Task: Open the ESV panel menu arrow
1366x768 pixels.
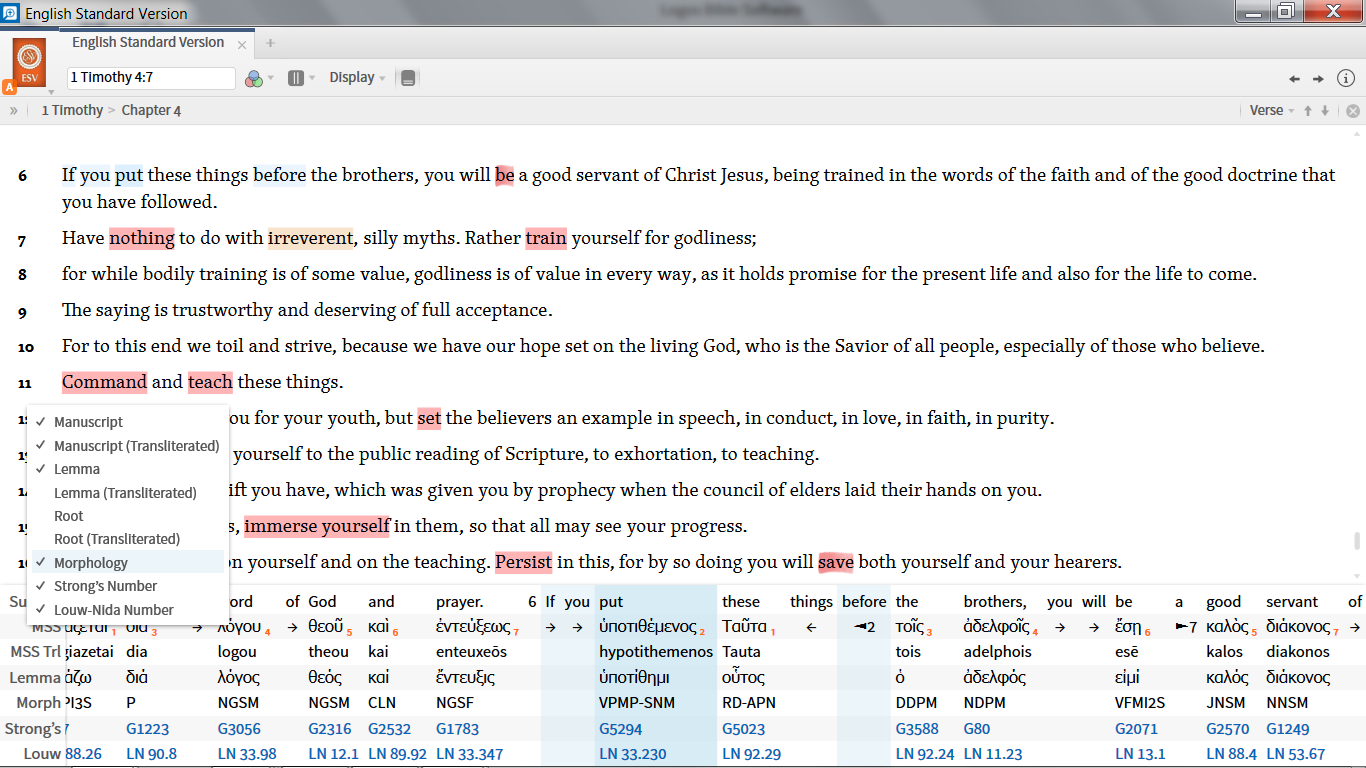Action: coord(51,91)
